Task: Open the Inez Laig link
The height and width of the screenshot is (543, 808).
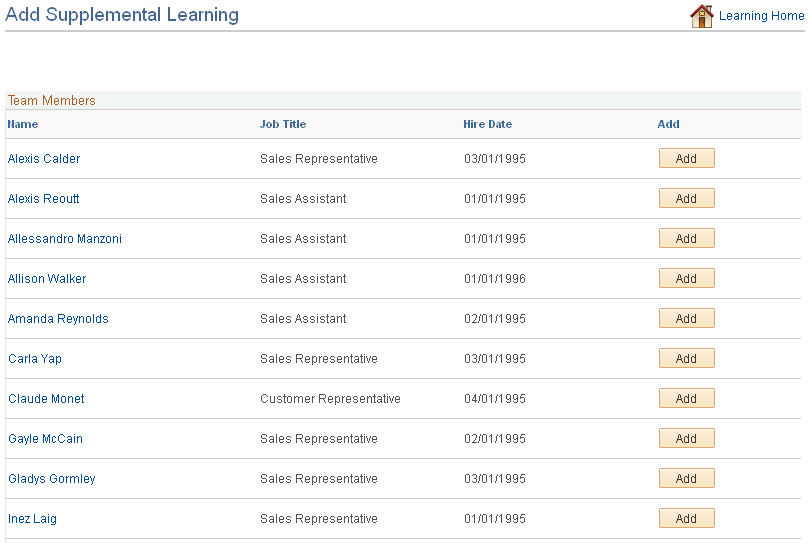Action: coord(32,519)
